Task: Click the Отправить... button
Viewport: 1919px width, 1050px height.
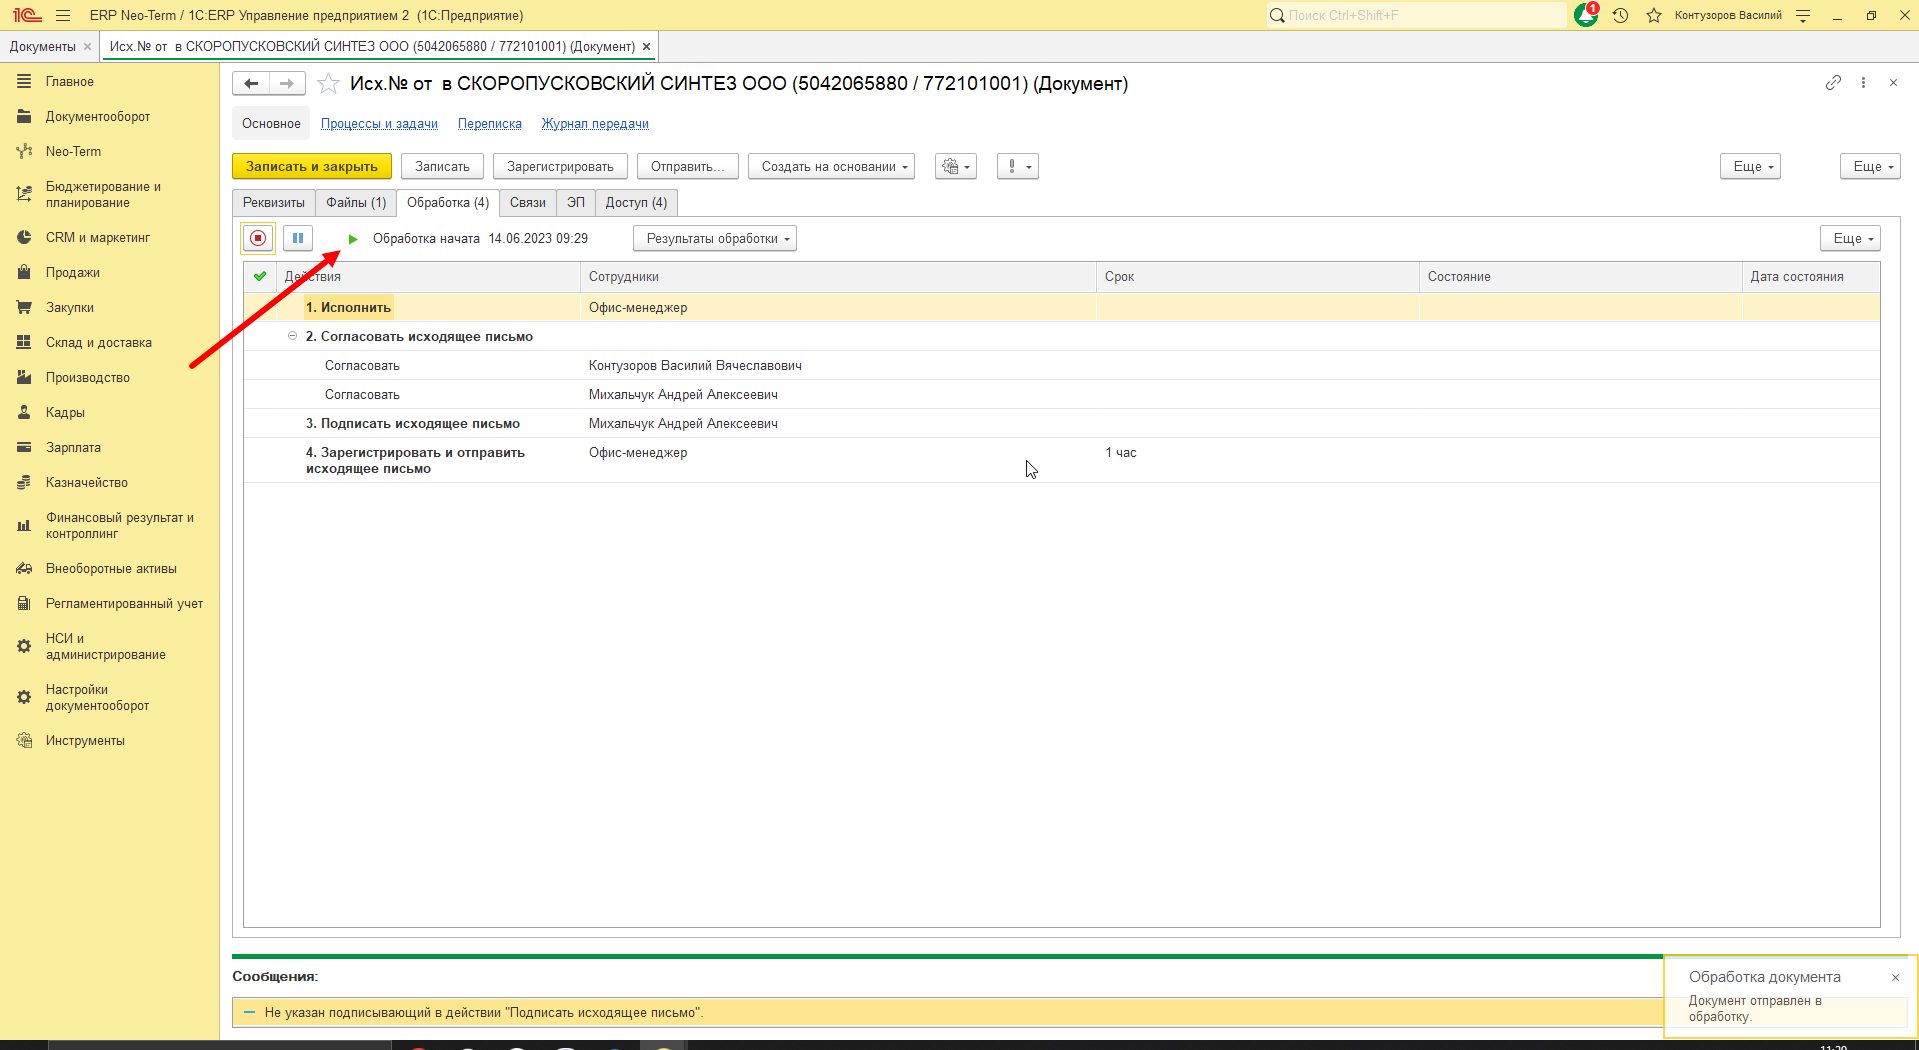Action: (x=688, y=167)
